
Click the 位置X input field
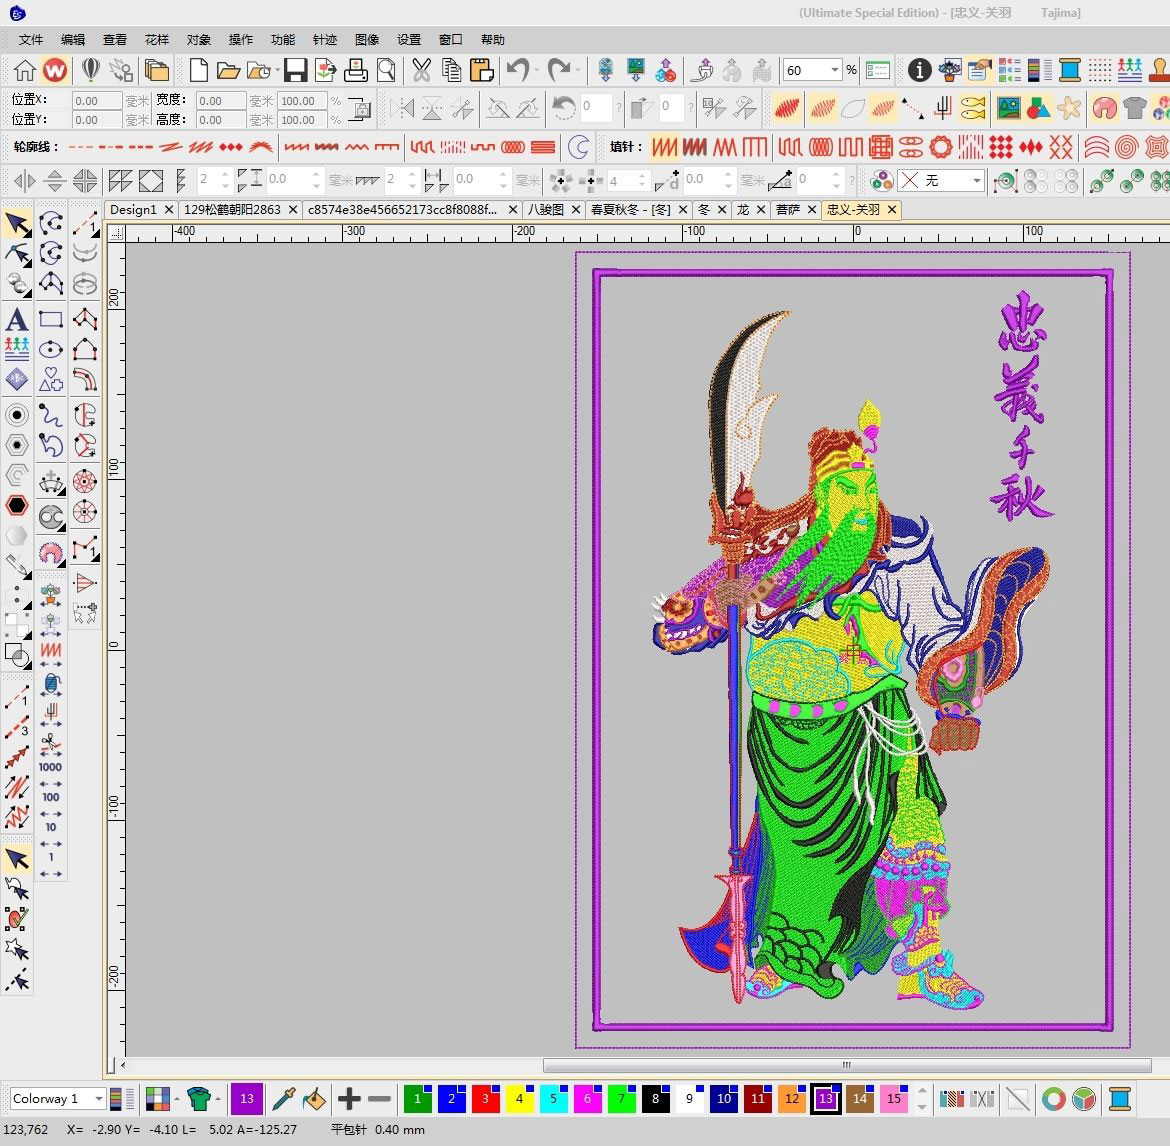pos(96,101)
